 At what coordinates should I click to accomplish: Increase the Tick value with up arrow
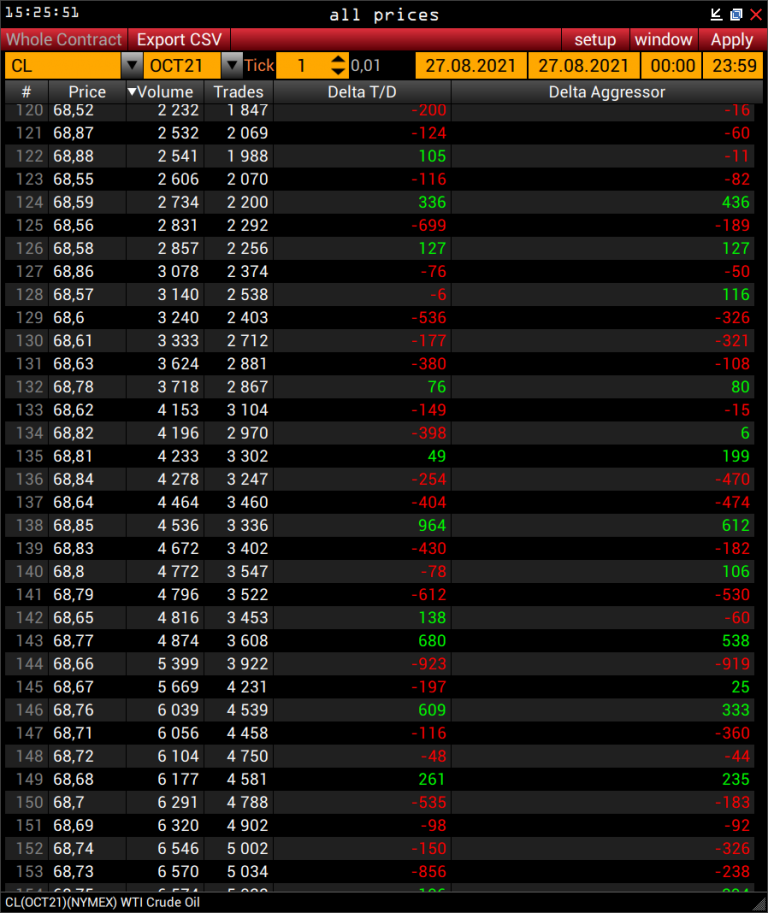tap(338, 60)
